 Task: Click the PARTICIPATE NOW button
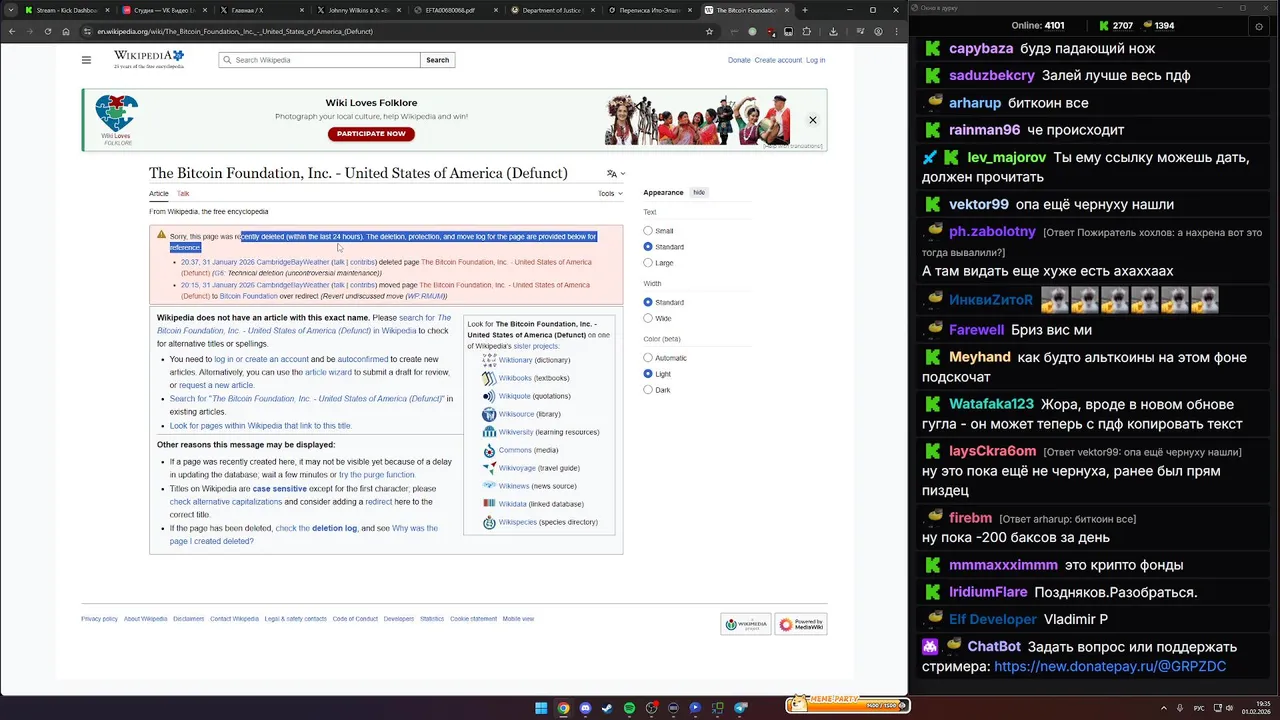click(x=371, y=134)
